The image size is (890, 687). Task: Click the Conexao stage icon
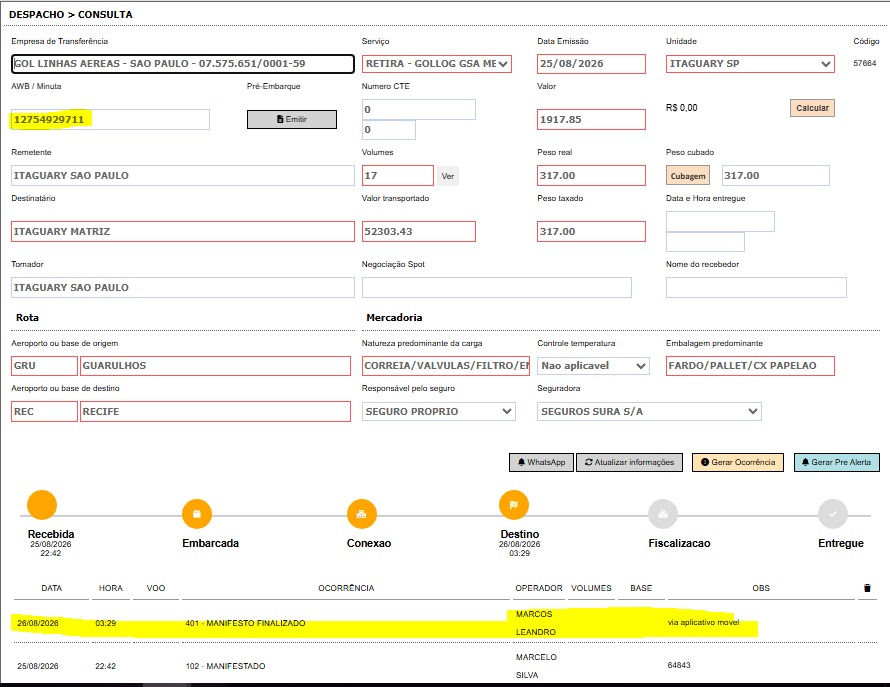pyautogui.click(x=362, y=514)
